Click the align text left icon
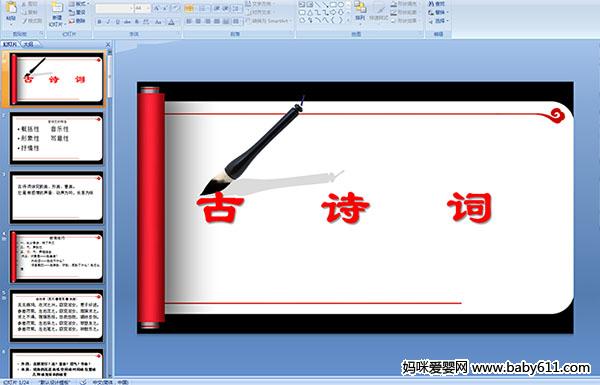The height and width of the screenshot is (385, 600). [x=189, y=21]
